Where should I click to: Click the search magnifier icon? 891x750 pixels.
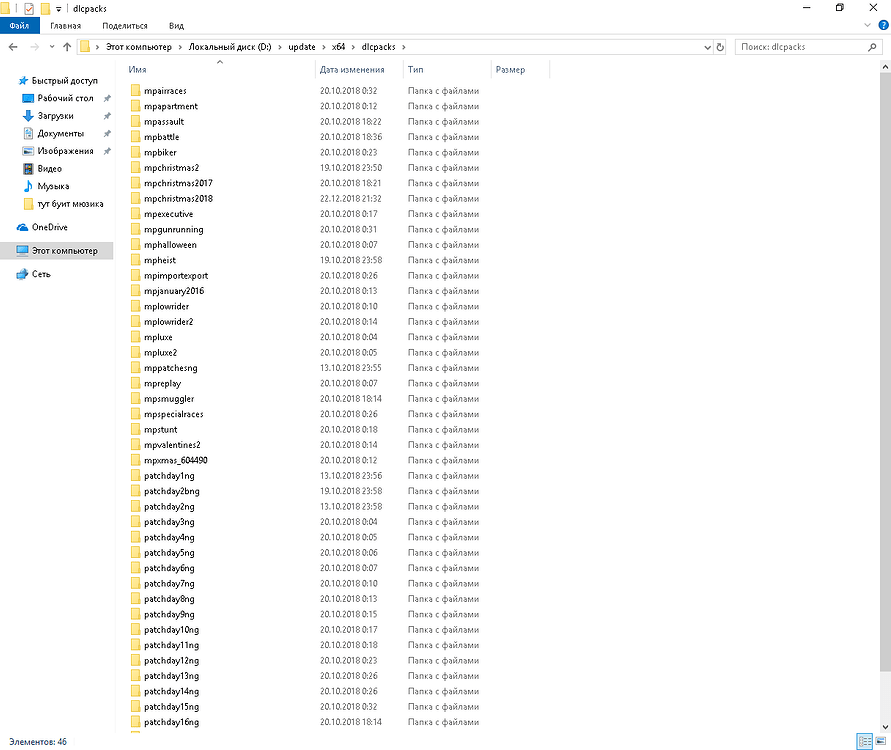click(872, 47)
